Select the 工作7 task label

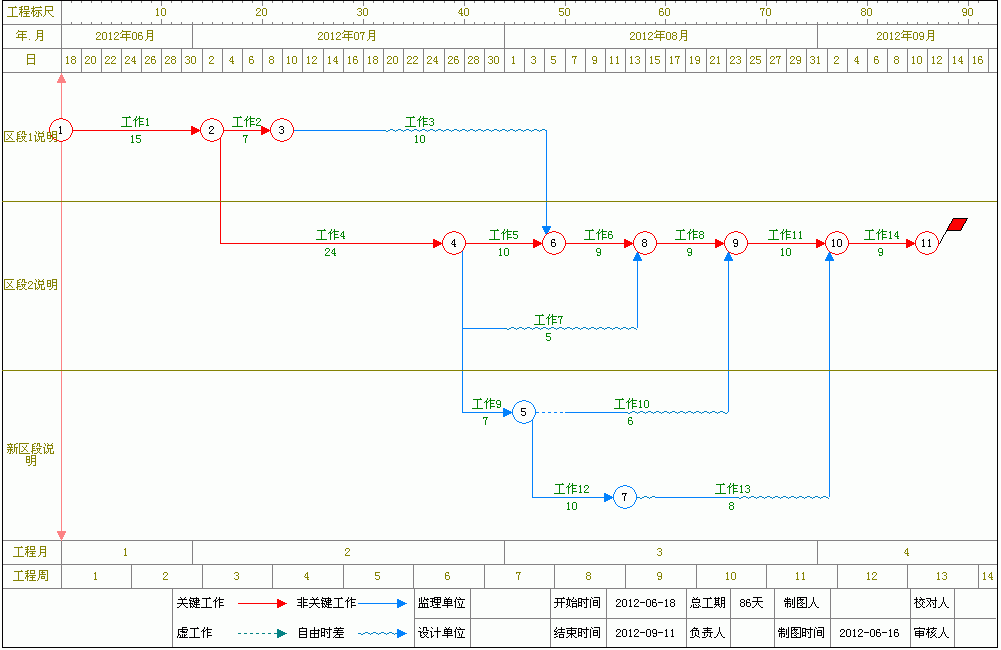click(548, 320)
